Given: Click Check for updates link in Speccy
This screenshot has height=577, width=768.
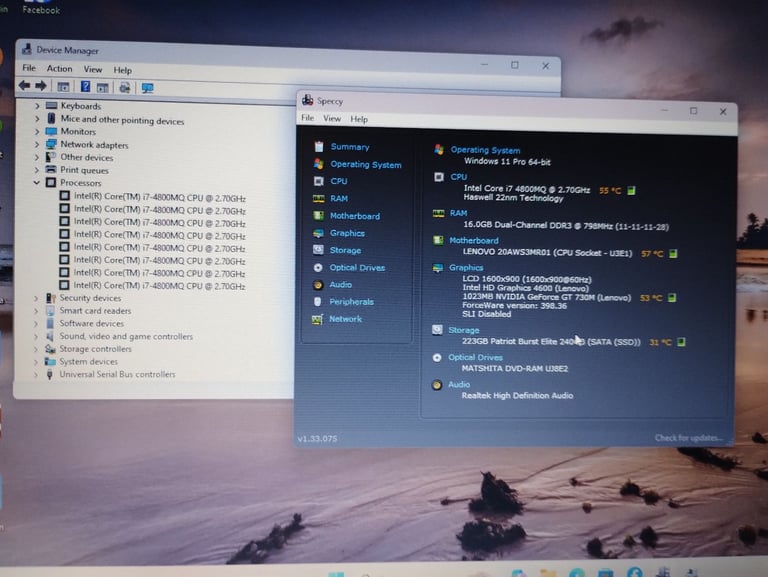Looking at the screenshot, I should point(688,437).
